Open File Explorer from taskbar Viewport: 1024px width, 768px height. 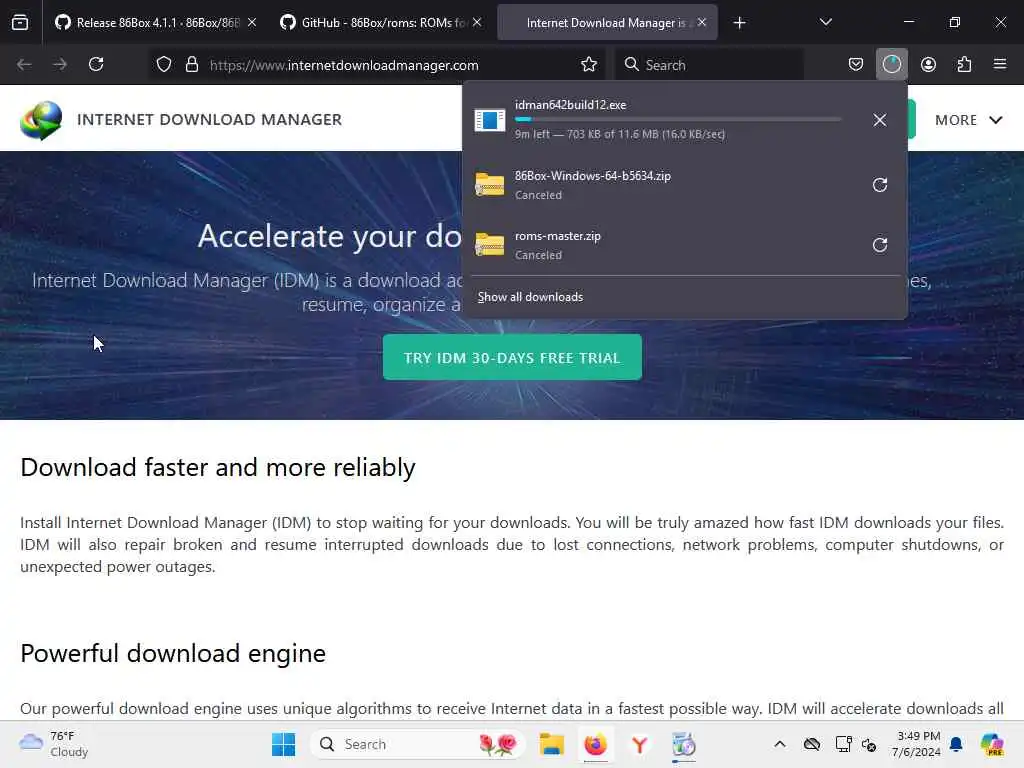(x=552, y=744)
